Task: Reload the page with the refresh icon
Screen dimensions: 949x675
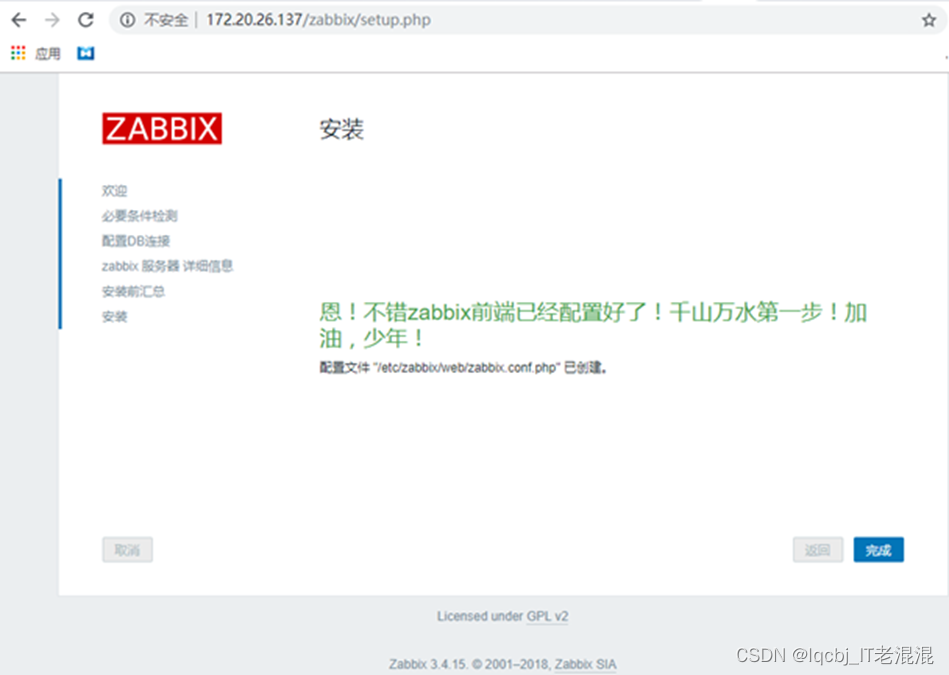Action: coord(86,20)
